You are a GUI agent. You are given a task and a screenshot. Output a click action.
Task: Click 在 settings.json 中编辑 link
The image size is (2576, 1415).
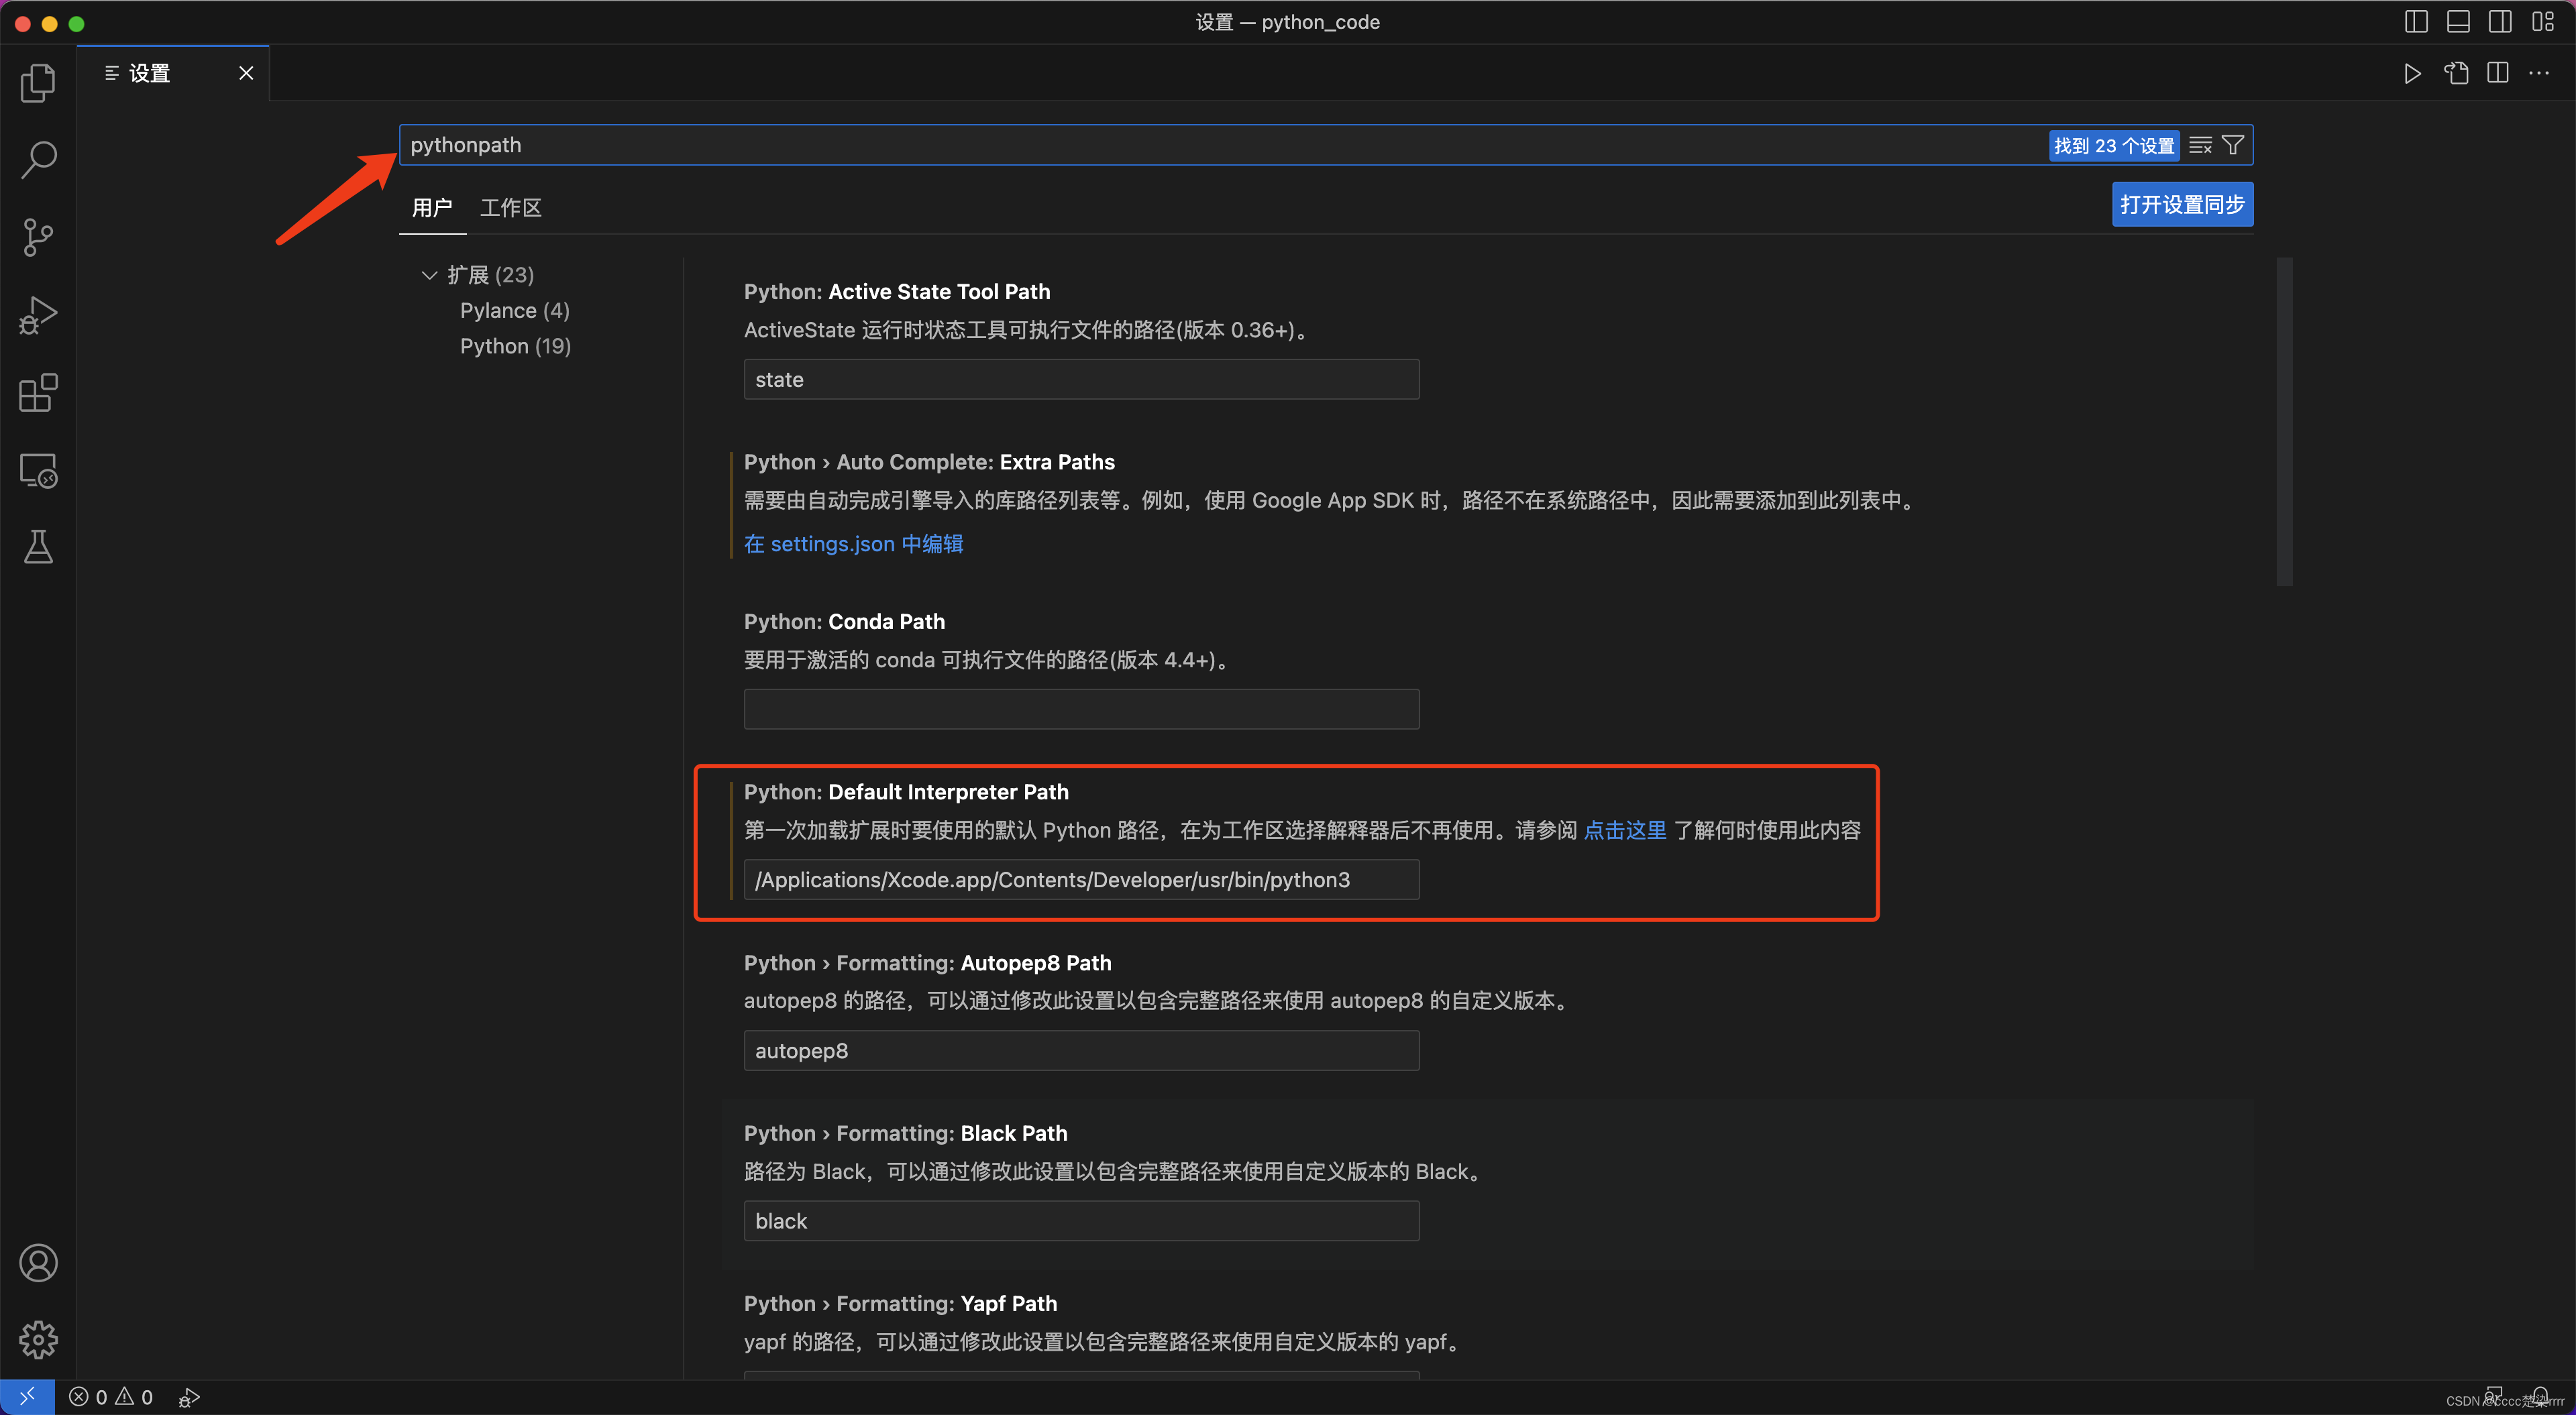click(853, 544)
